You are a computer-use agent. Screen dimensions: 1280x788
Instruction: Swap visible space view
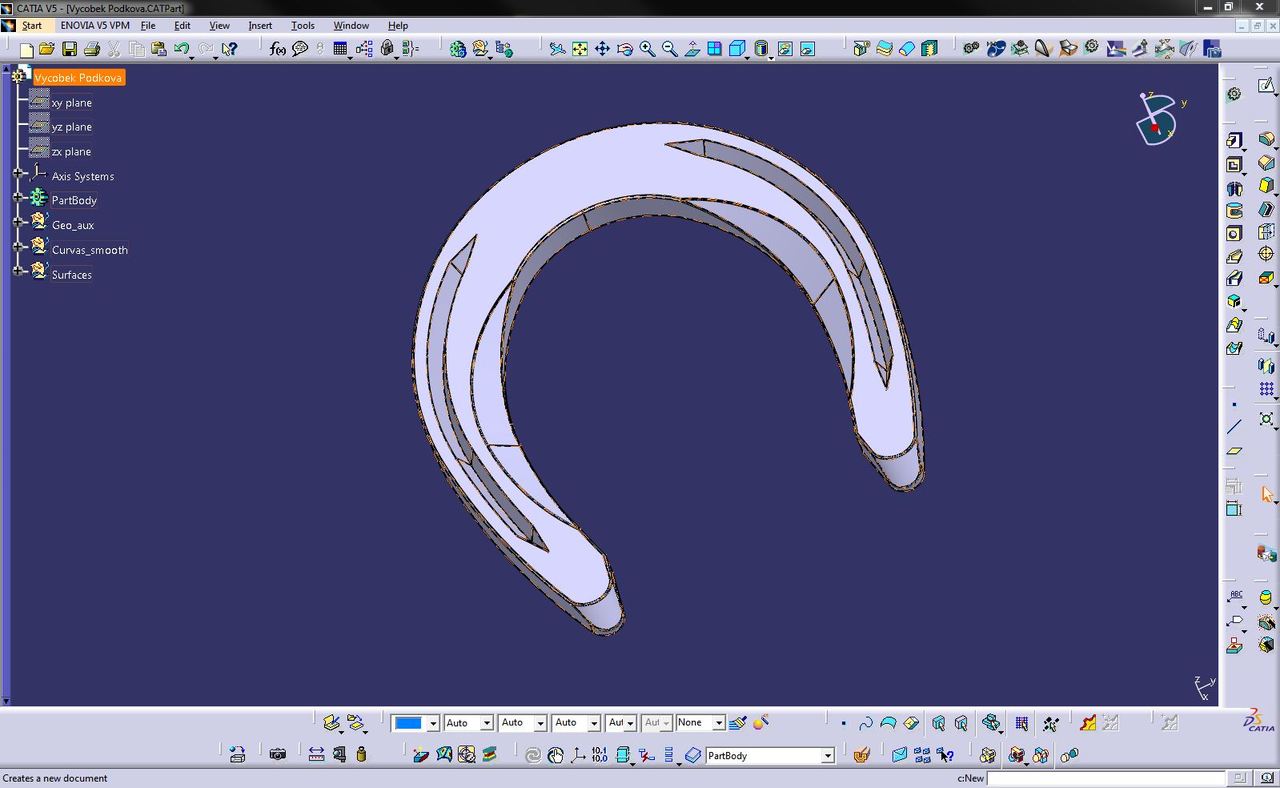(807, 49)
